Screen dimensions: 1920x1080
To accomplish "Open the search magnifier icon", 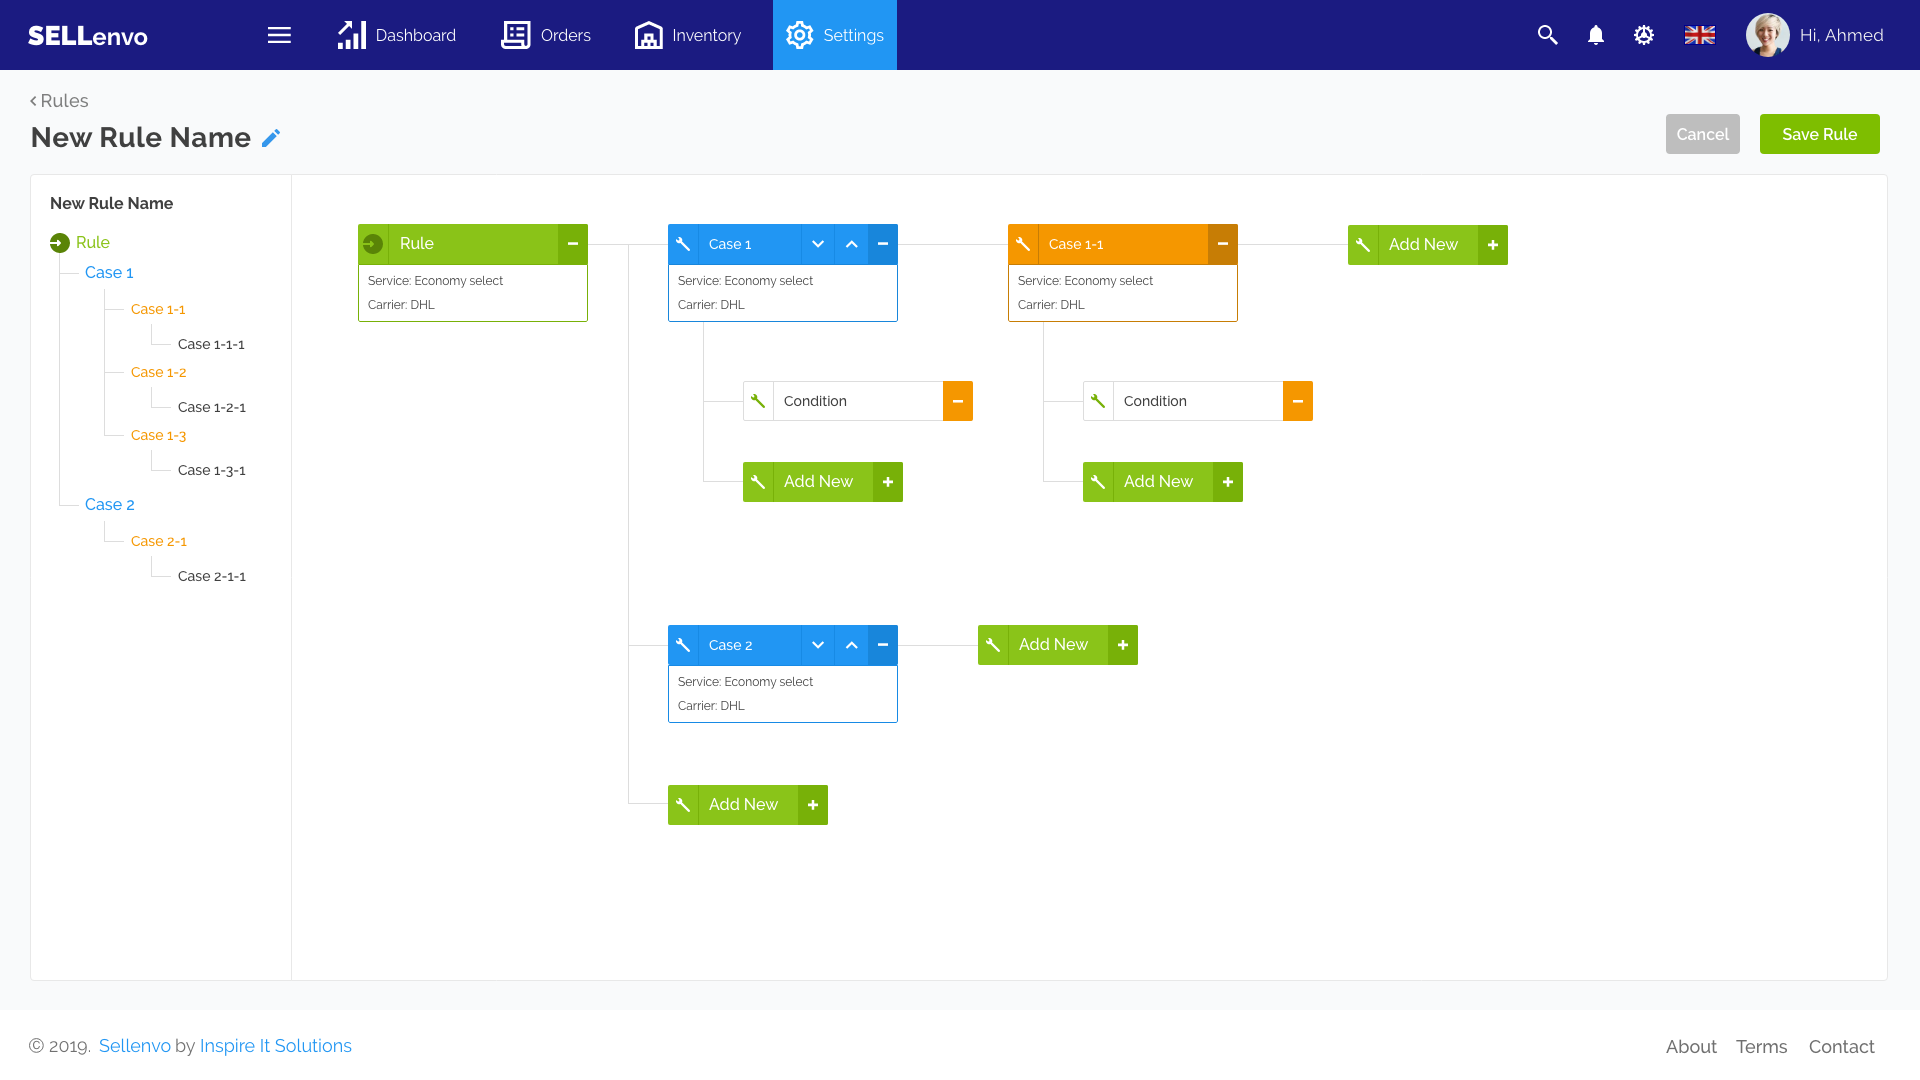I will tap(1547, 35).
